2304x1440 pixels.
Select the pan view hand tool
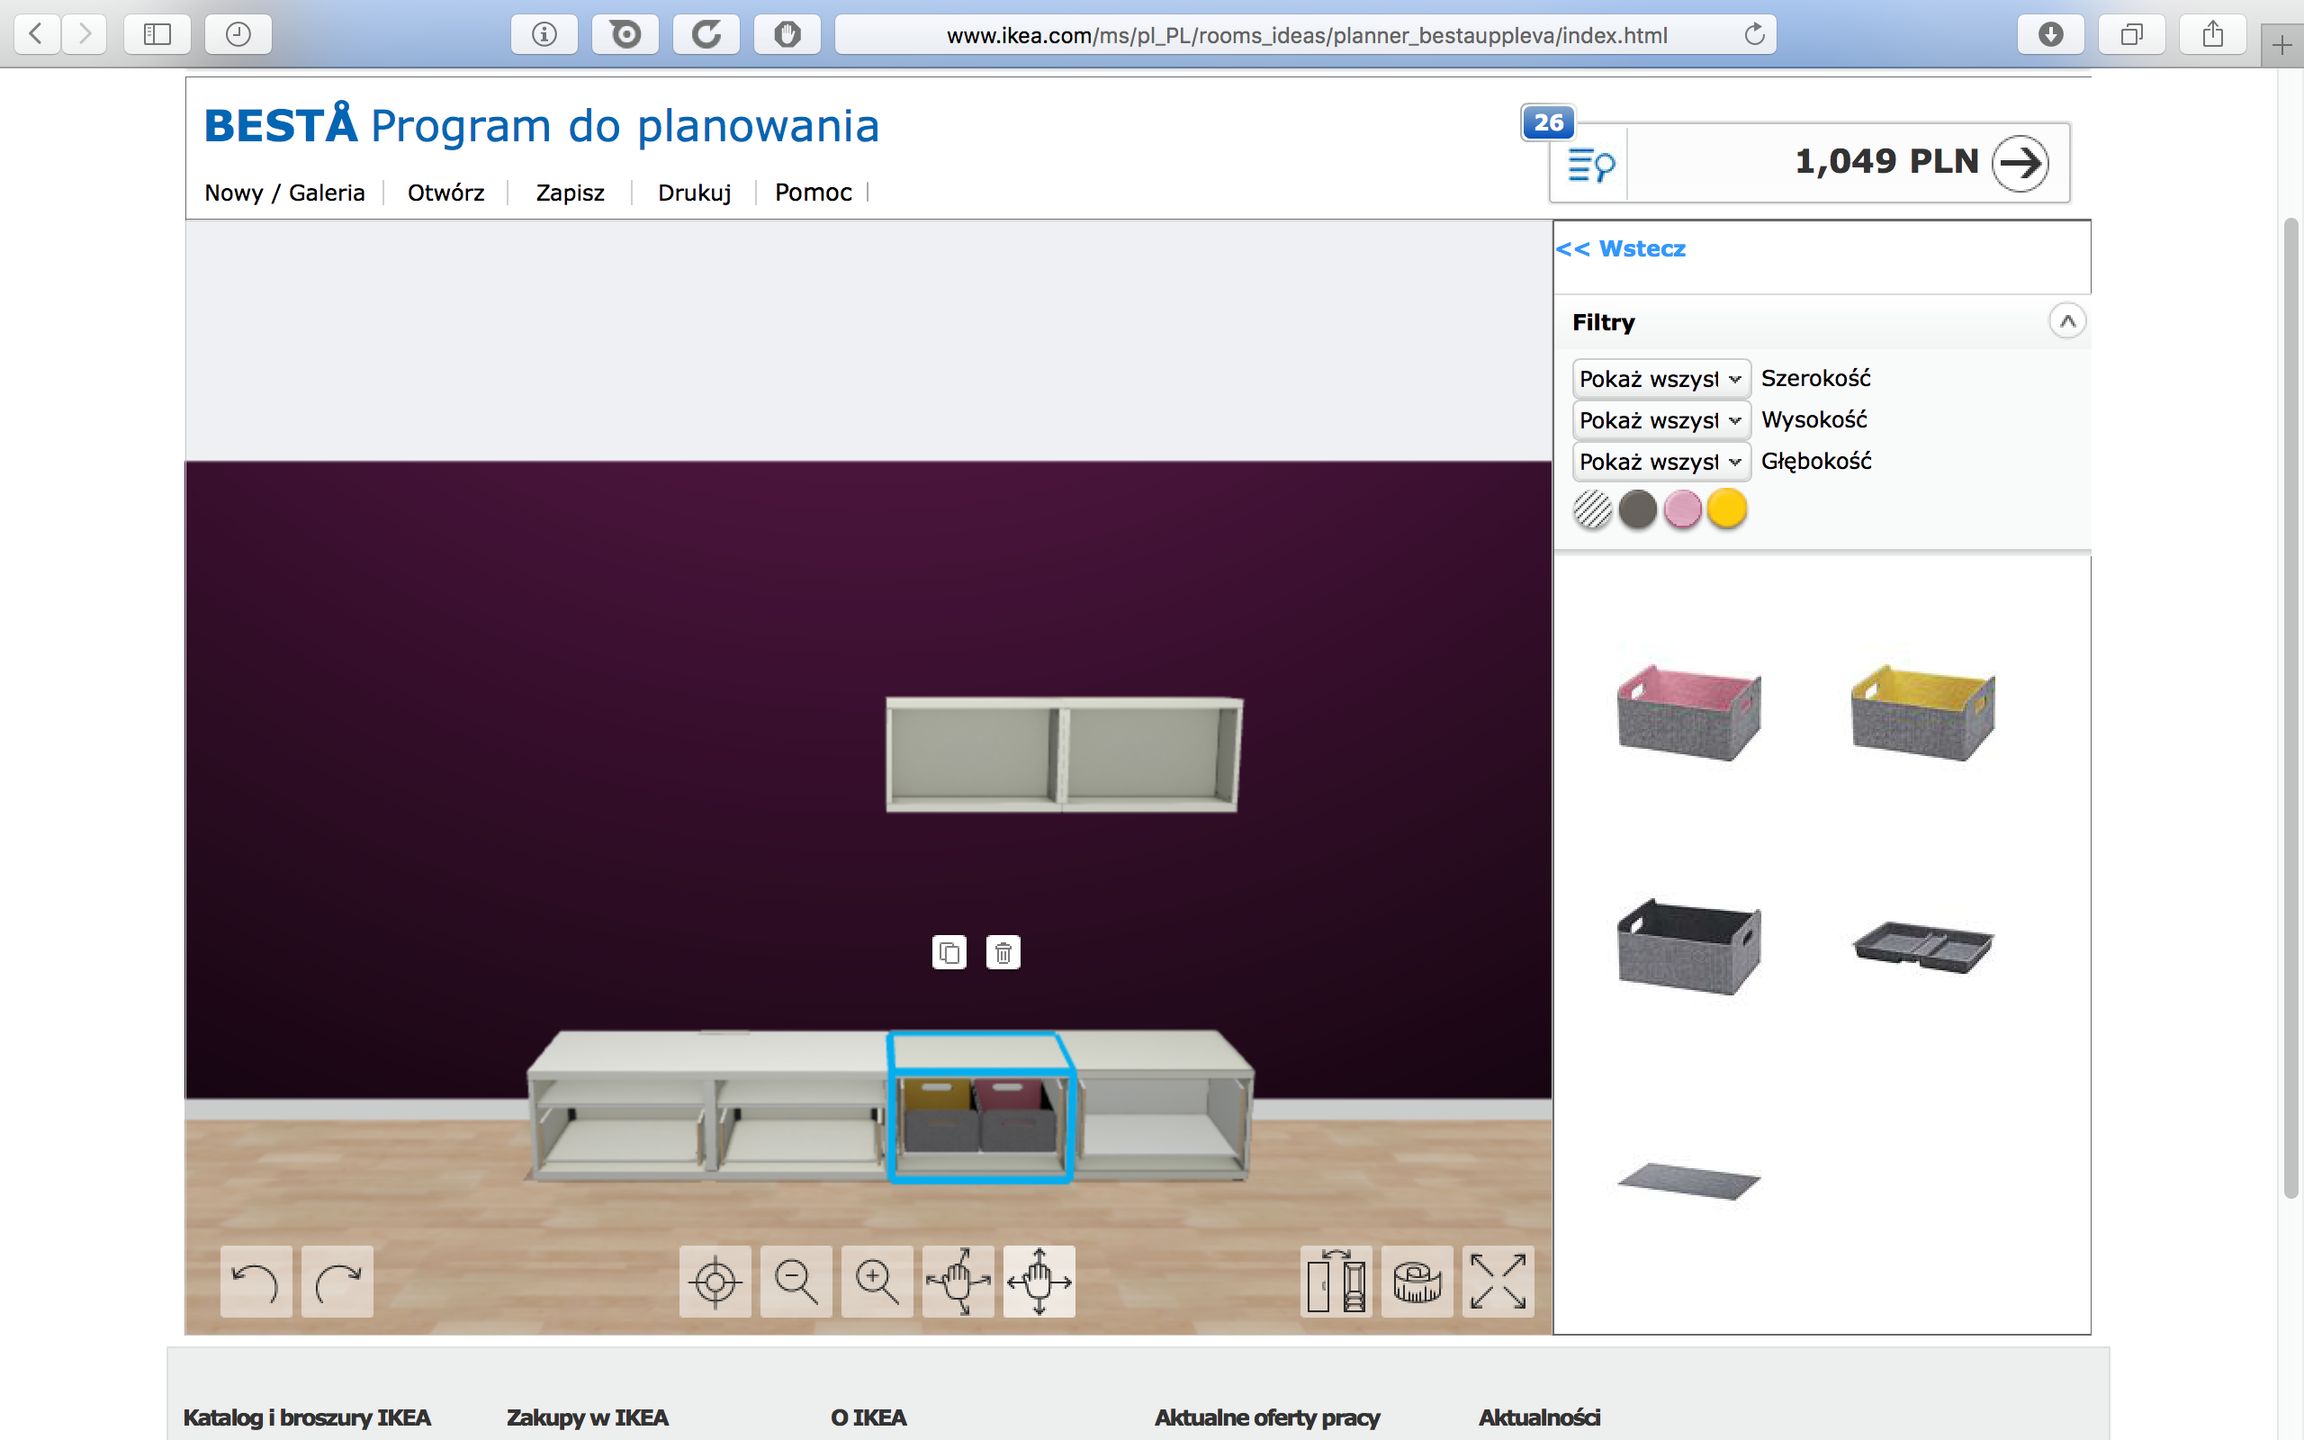1039,1281
